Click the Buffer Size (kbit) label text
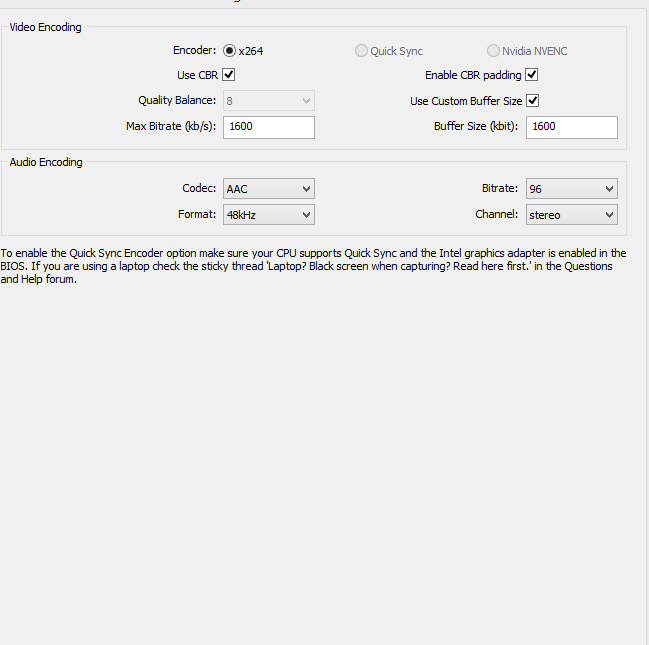Screen dimensions: 649x645 pyautogui.click(x=476, y=126)
